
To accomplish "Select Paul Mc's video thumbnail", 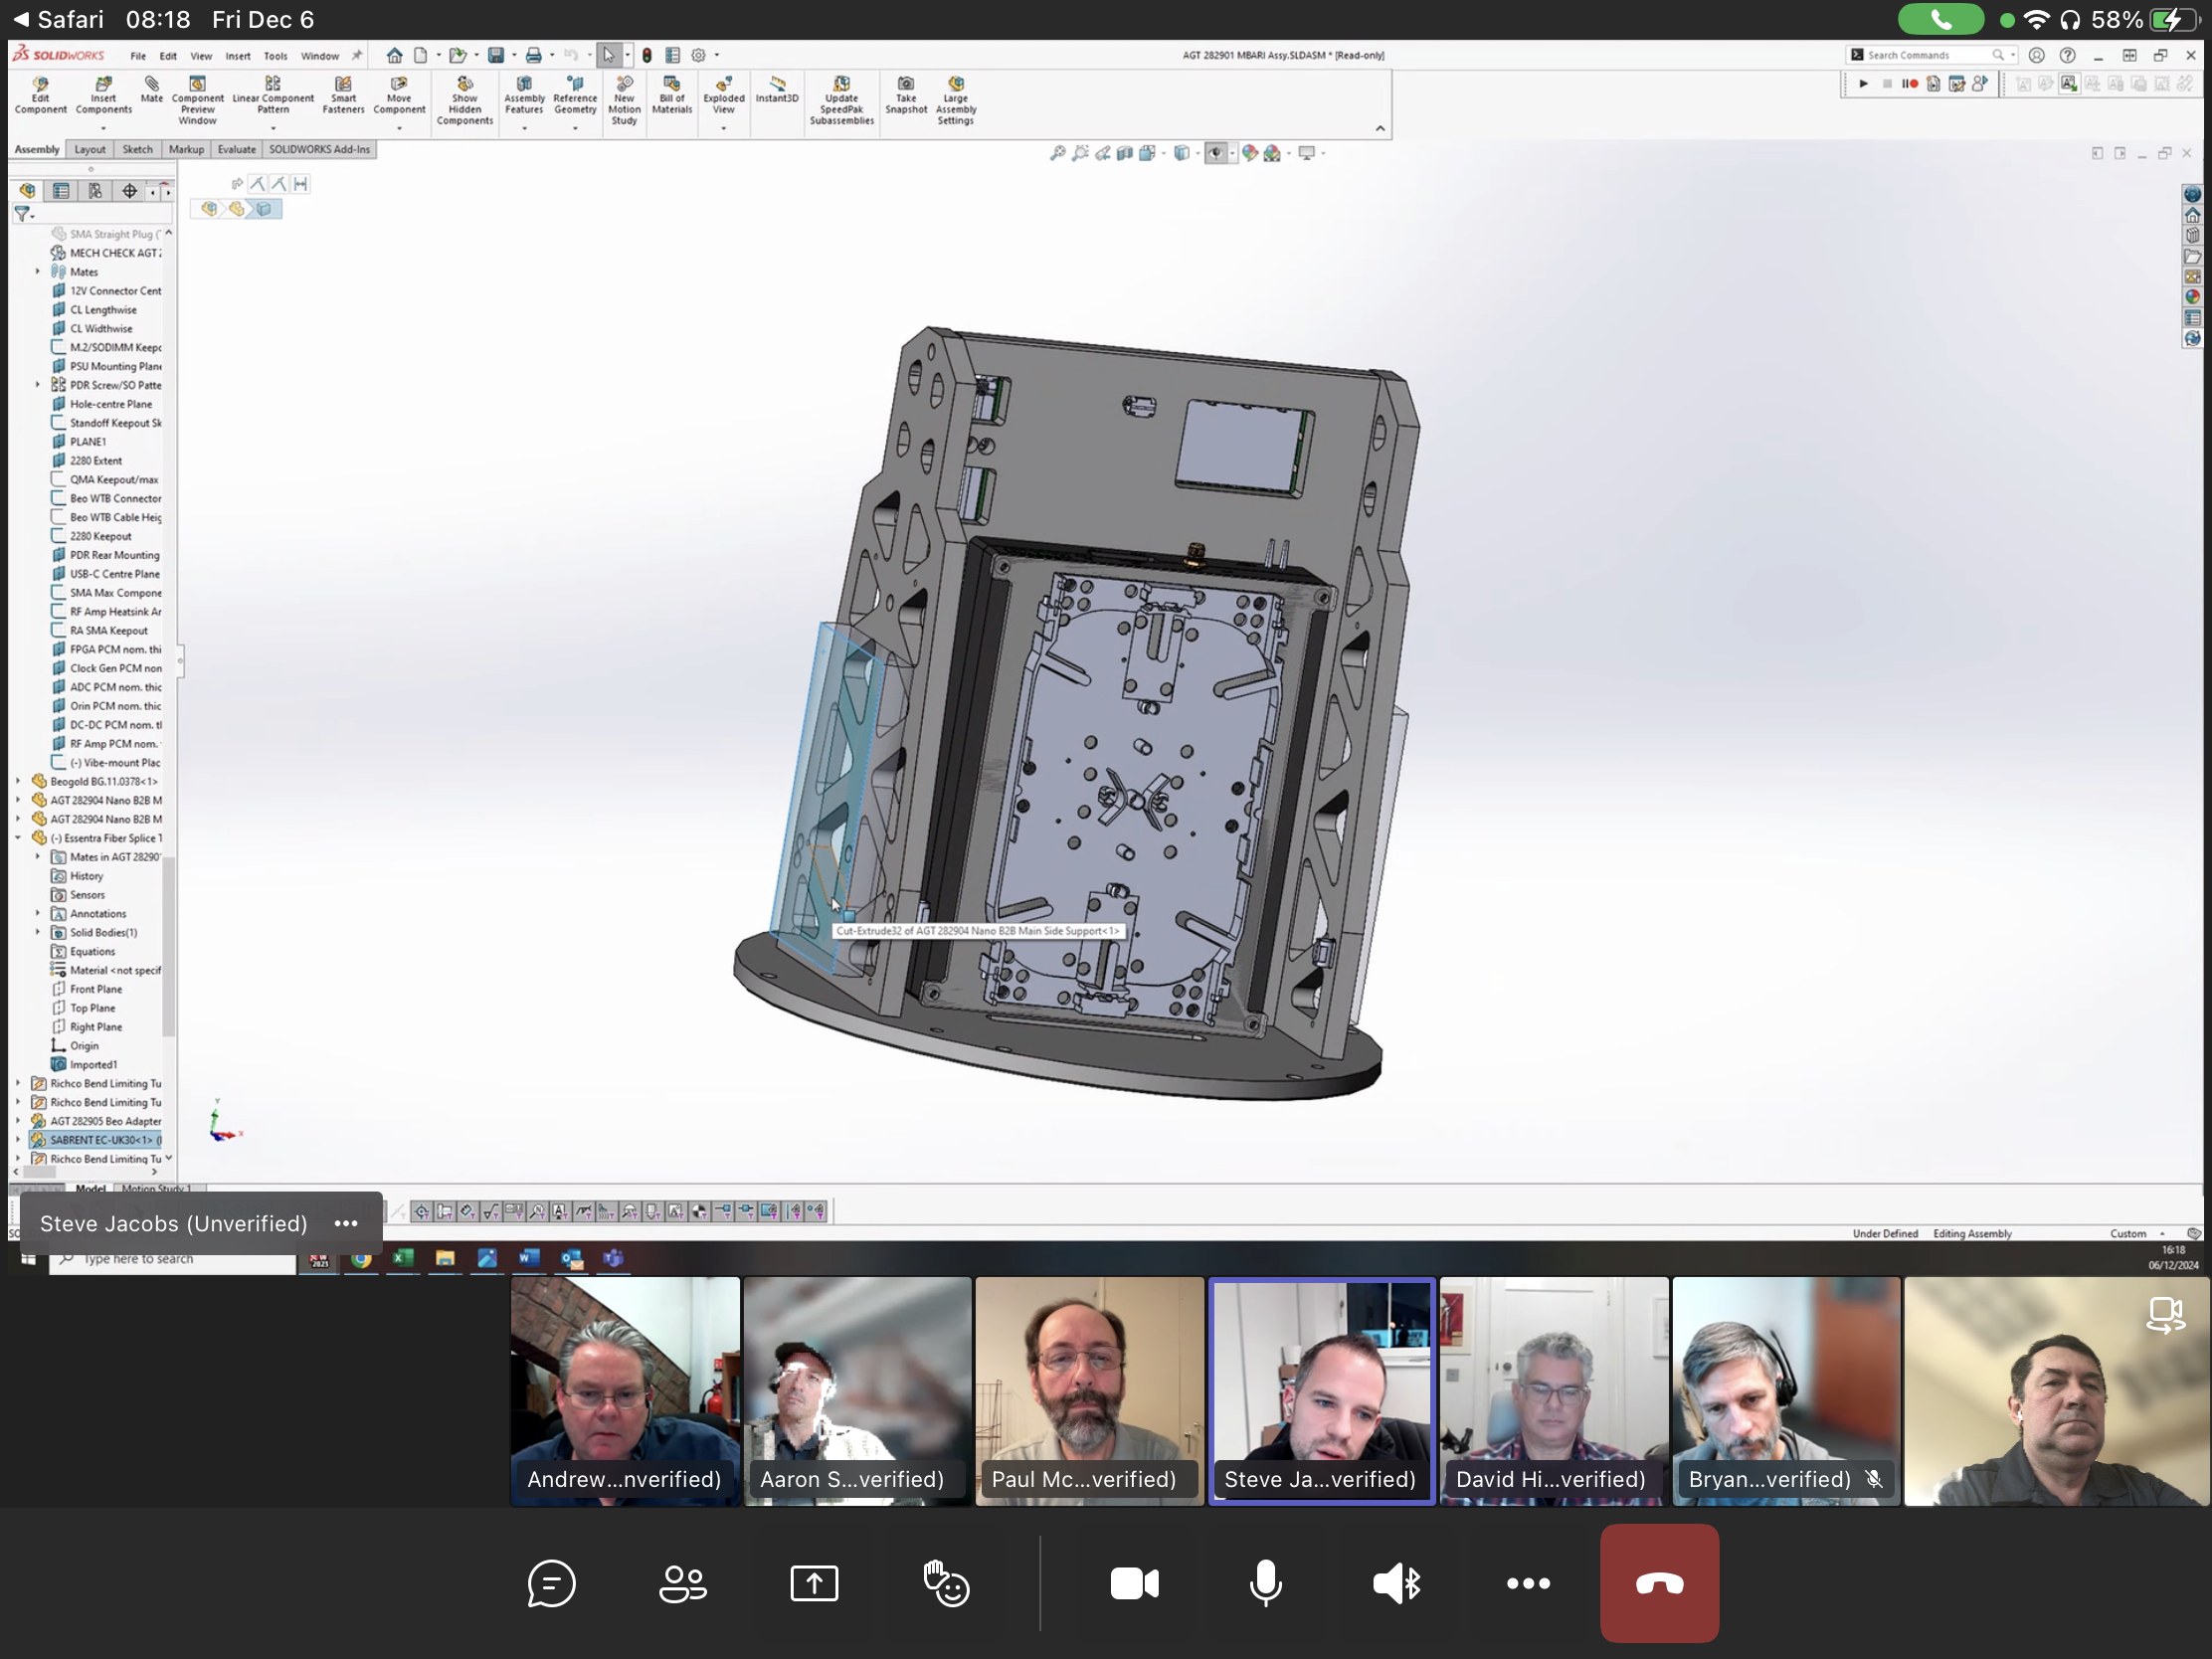I will click(x=1089, y=1391).
